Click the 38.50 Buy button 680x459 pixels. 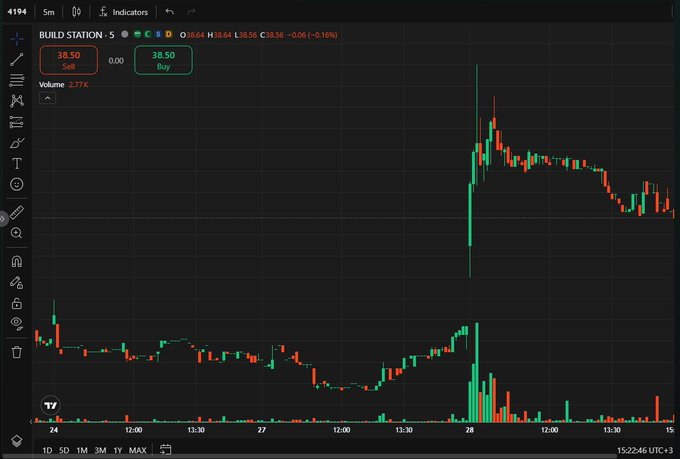click(x=163, y=60)
